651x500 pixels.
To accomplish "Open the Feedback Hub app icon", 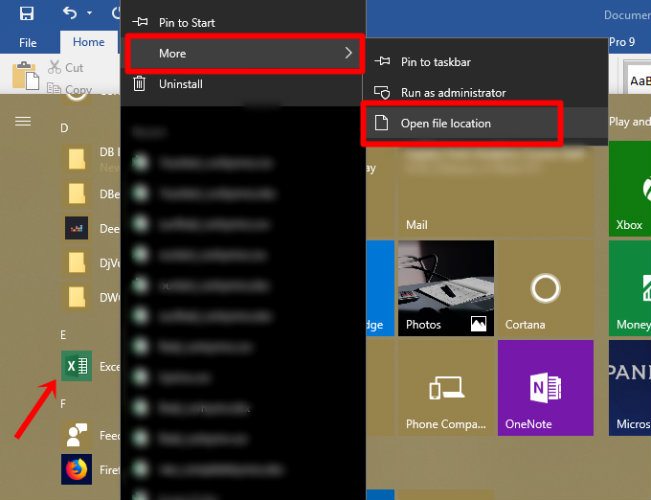I will (76, 435).
